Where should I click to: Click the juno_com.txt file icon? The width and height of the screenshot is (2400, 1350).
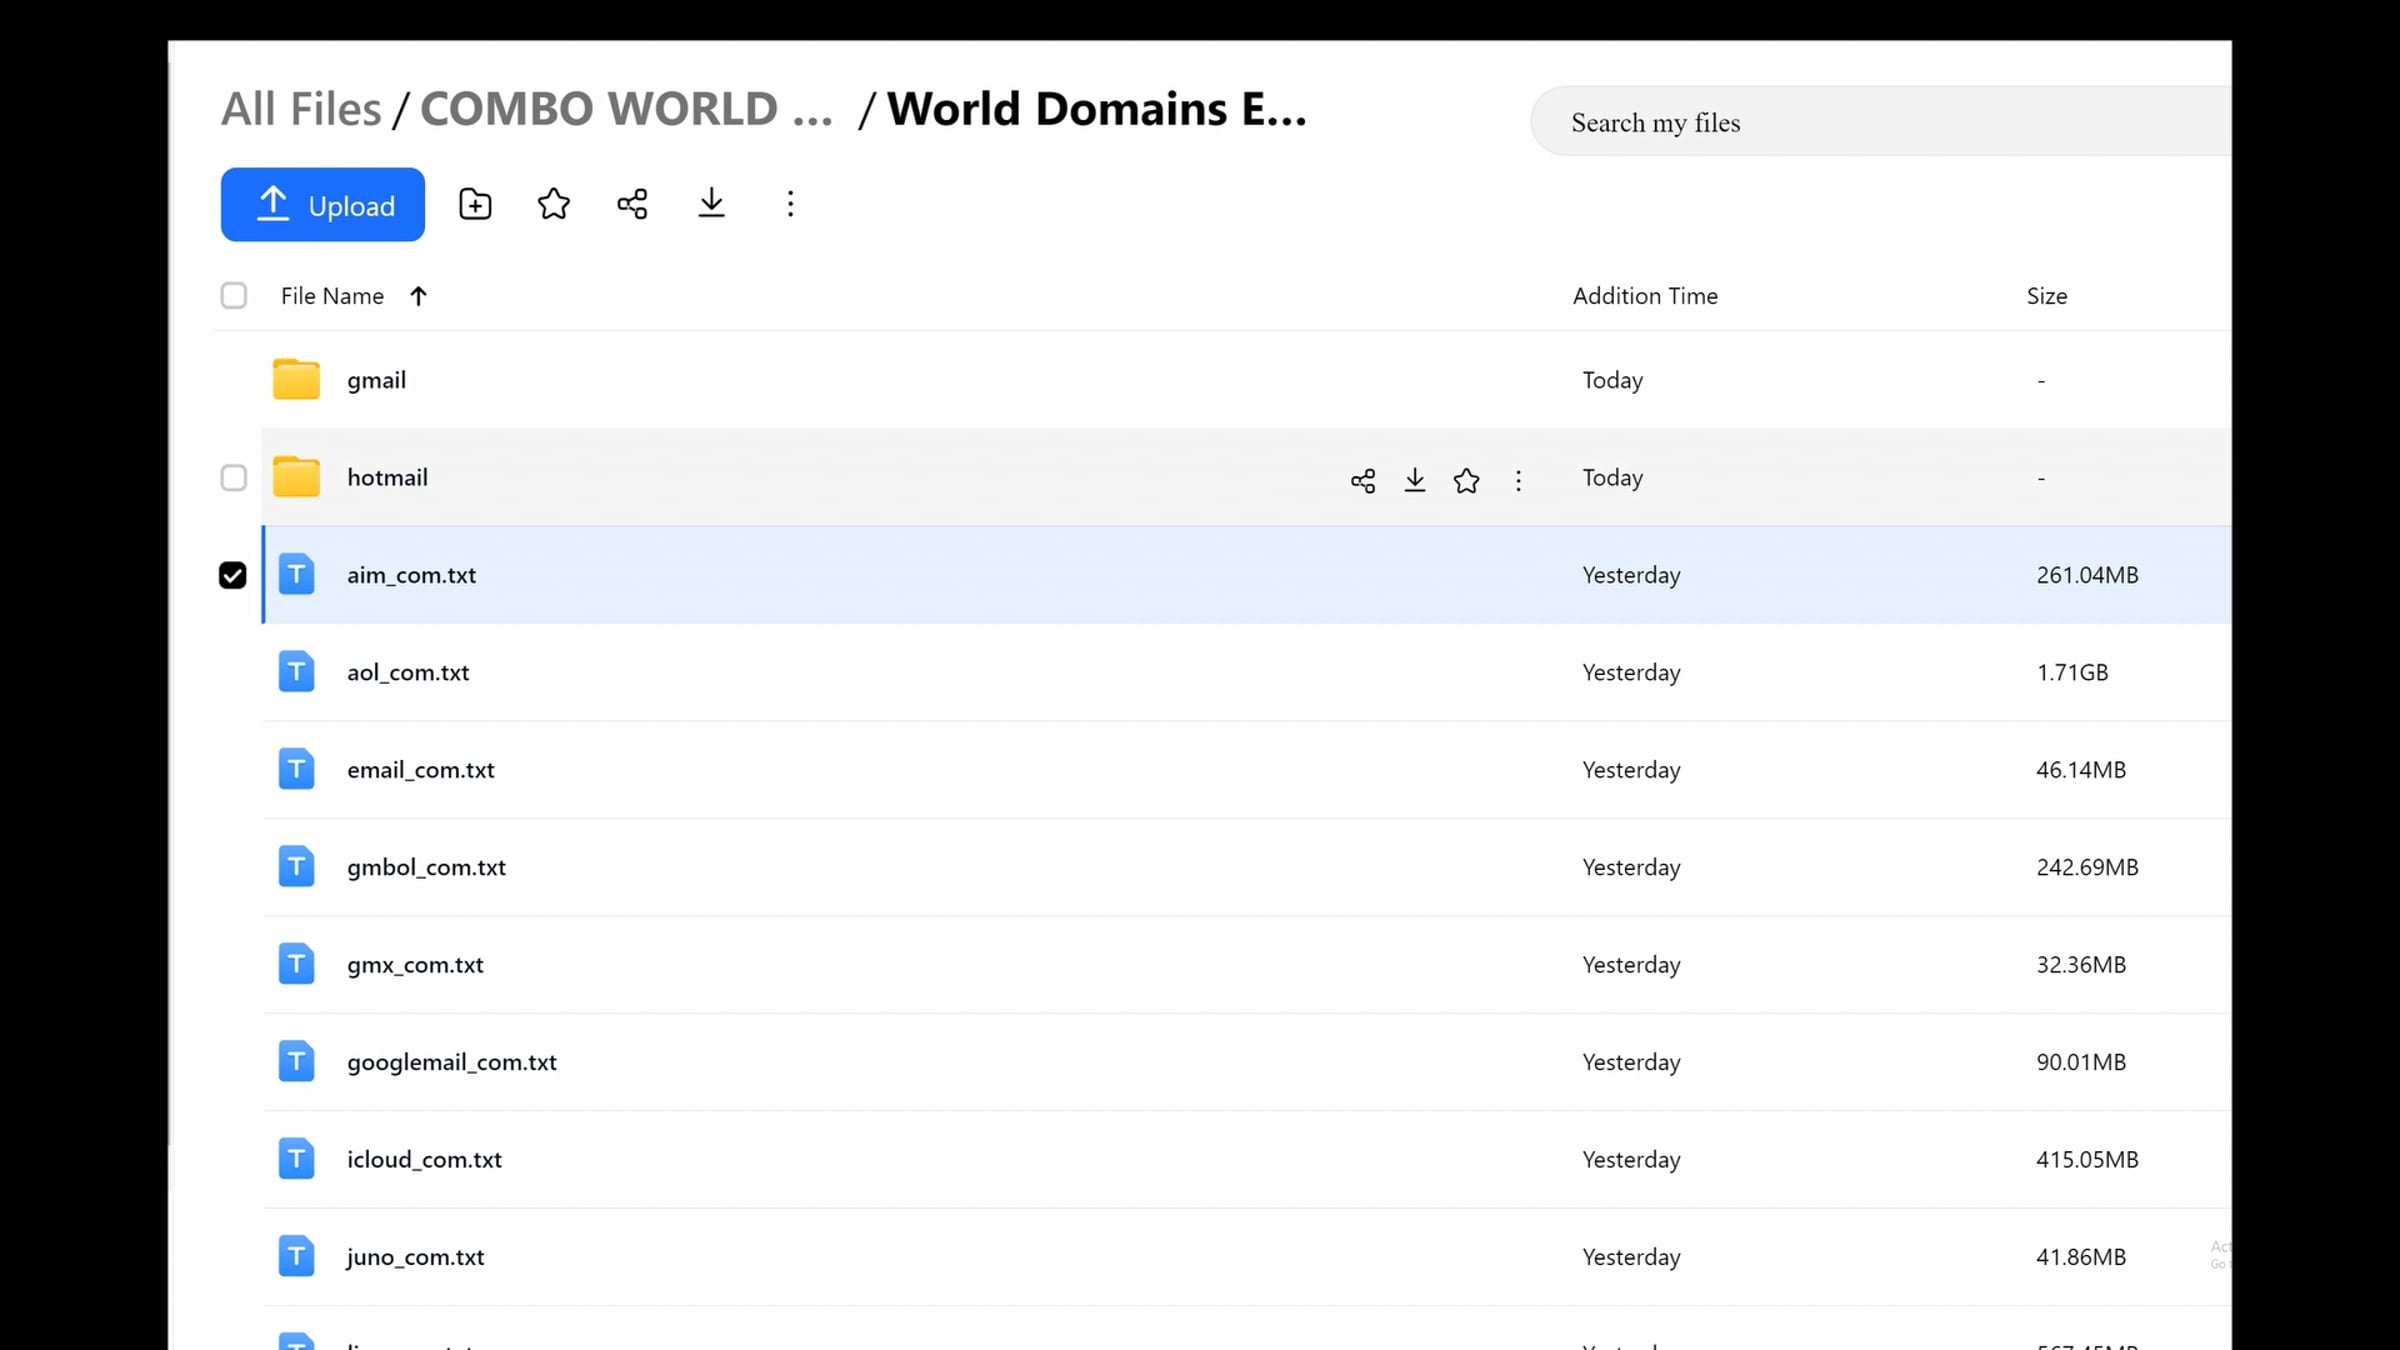296,1256
